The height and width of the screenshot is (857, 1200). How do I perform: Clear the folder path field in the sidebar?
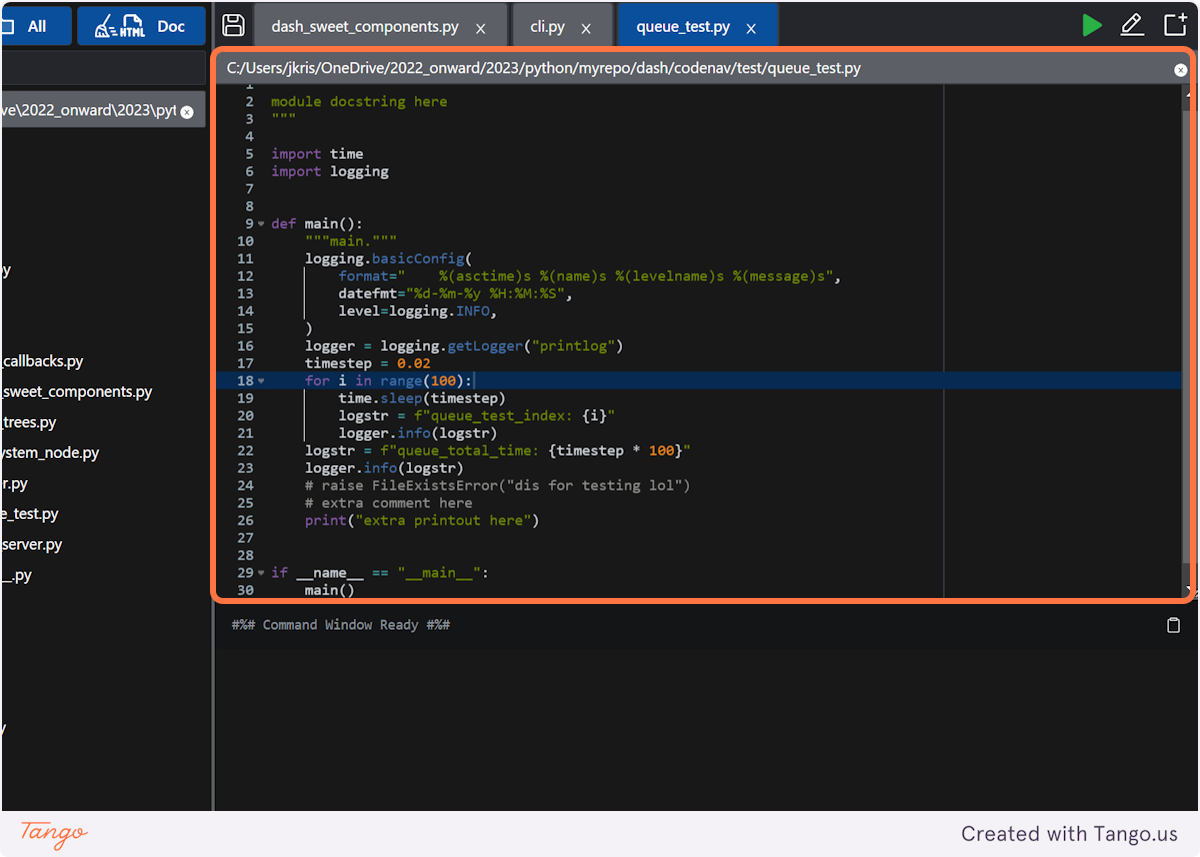click(187, 112)
